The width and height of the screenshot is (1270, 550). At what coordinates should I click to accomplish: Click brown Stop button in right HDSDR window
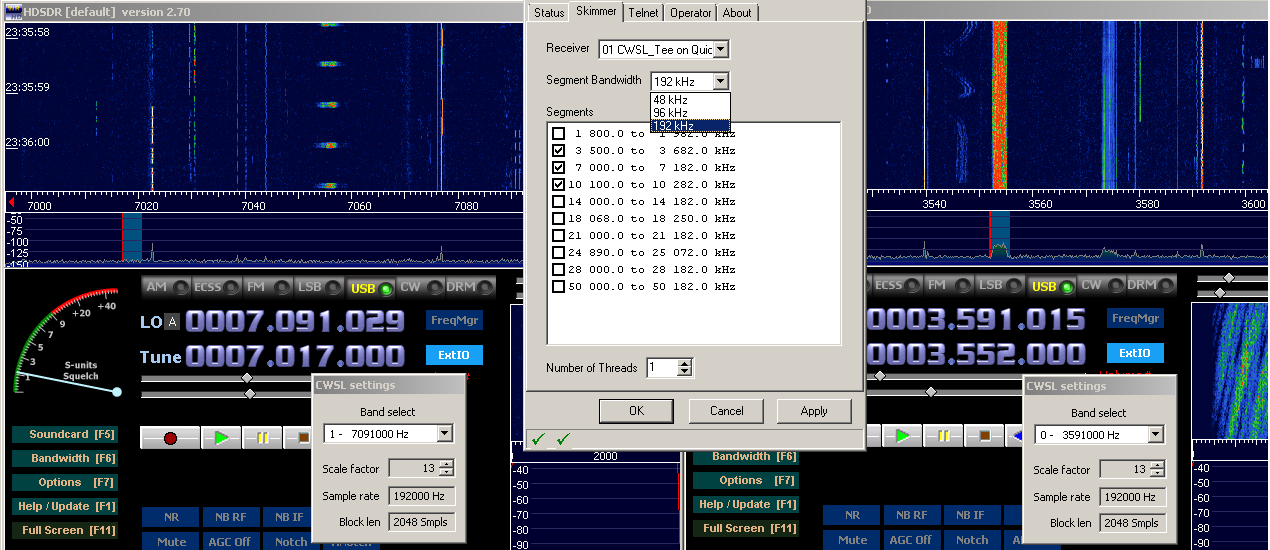pos(984,435)
